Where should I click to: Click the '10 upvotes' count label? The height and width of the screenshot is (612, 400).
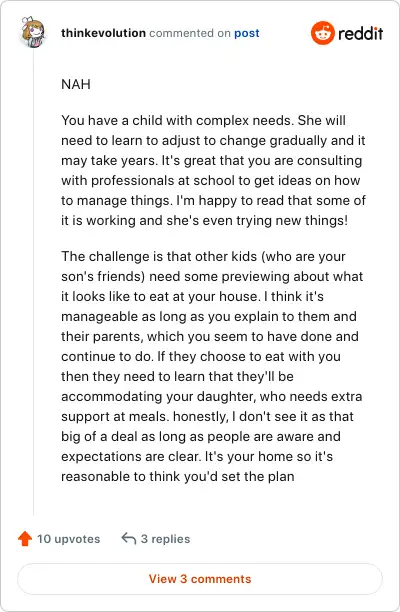click(69, 539)
